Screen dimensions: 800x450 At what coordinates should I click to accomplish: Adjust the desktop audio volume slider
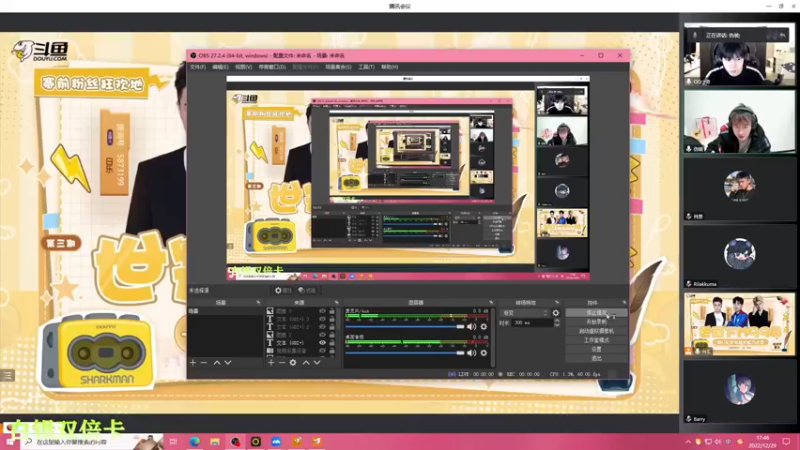click(405, 353)
